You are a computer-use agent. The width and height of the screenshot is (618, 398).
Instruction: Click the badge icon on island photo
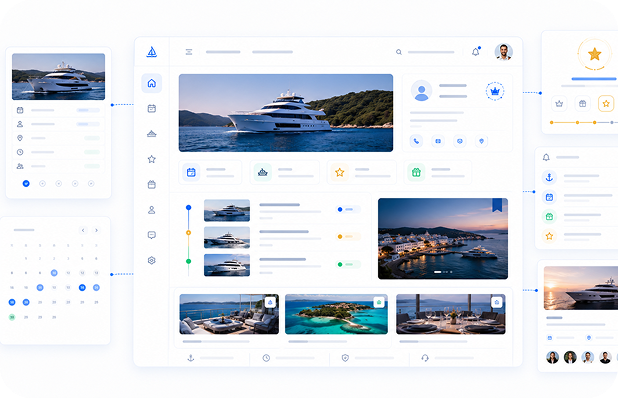(x=379, y=302)
